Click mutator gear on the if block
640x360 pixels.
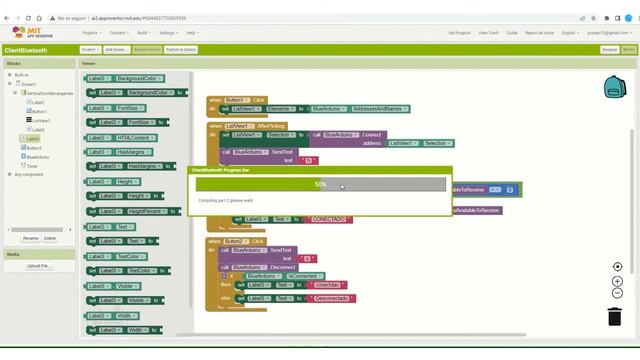[x=223, y=276]
